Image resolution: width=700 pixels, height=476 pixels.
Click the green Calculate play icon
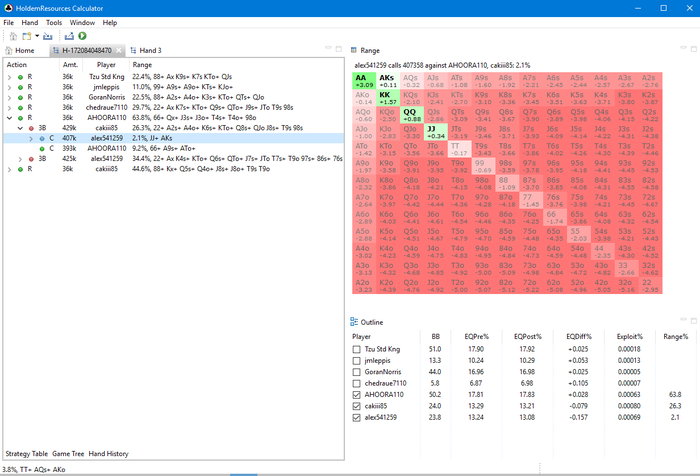click(82, 36)
